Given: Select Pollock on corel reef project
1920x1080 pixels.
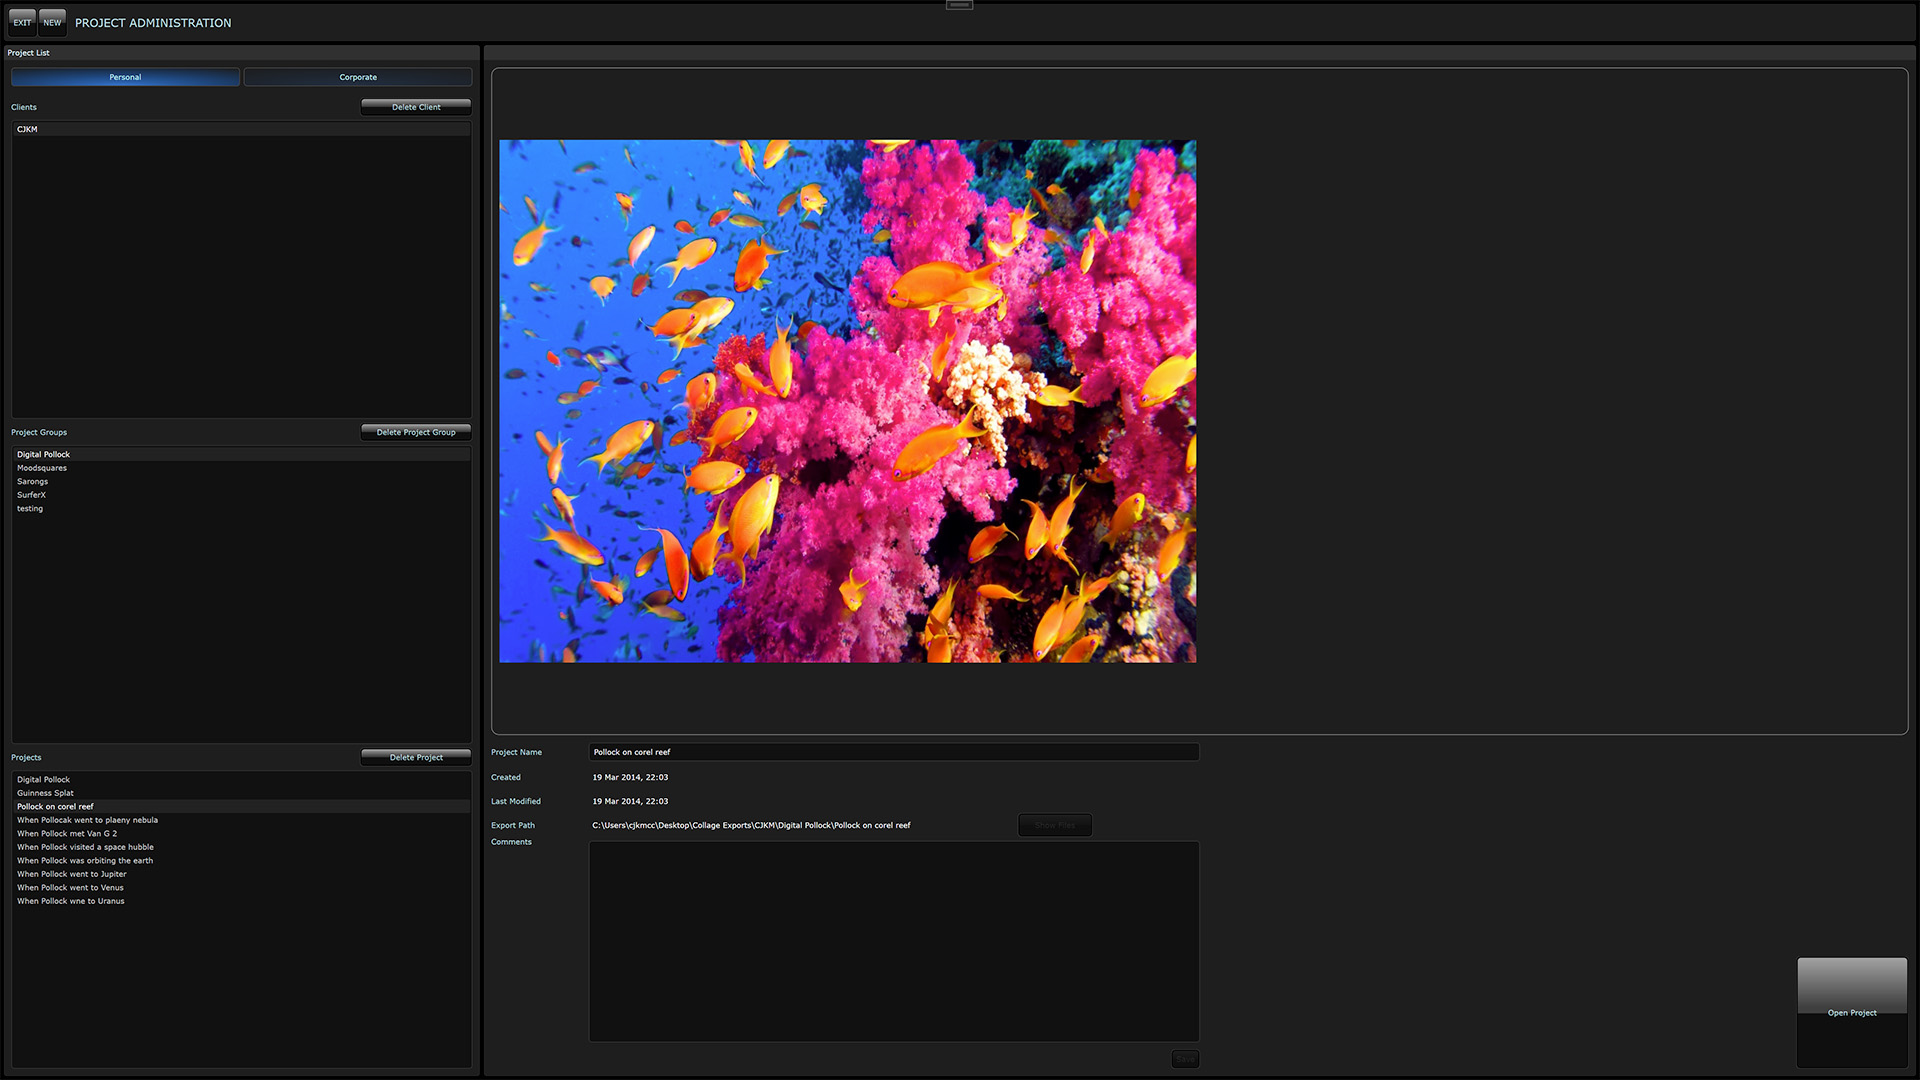Looking at the screenshot, I should 241,806.
